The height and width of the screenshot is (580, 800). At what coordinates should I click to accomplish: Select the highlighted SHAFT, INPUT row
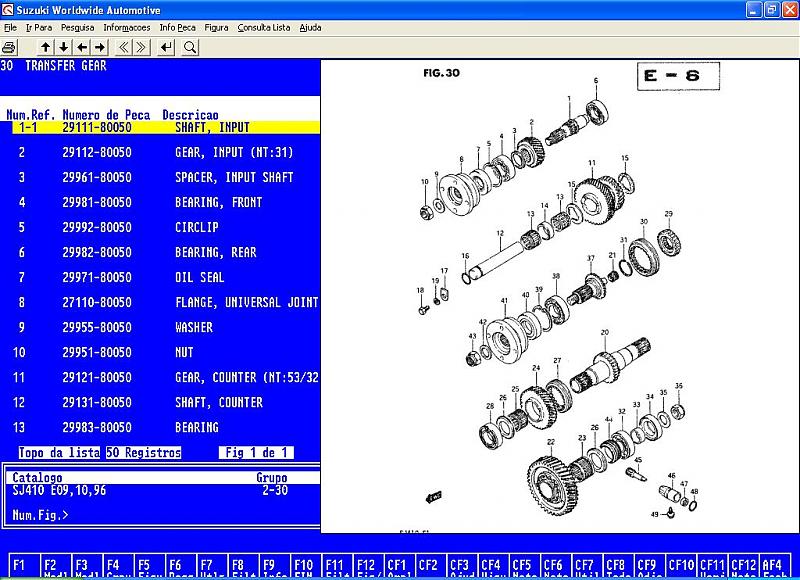(166, 128)
